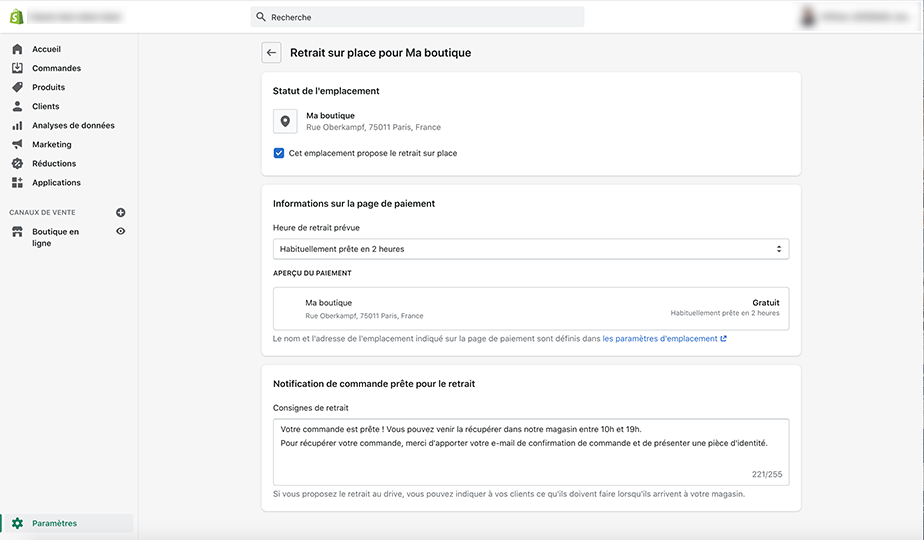This screenshot has height=540, width=924.
Task: Click the Réductions discount badge icon
Action: (17, 164)
